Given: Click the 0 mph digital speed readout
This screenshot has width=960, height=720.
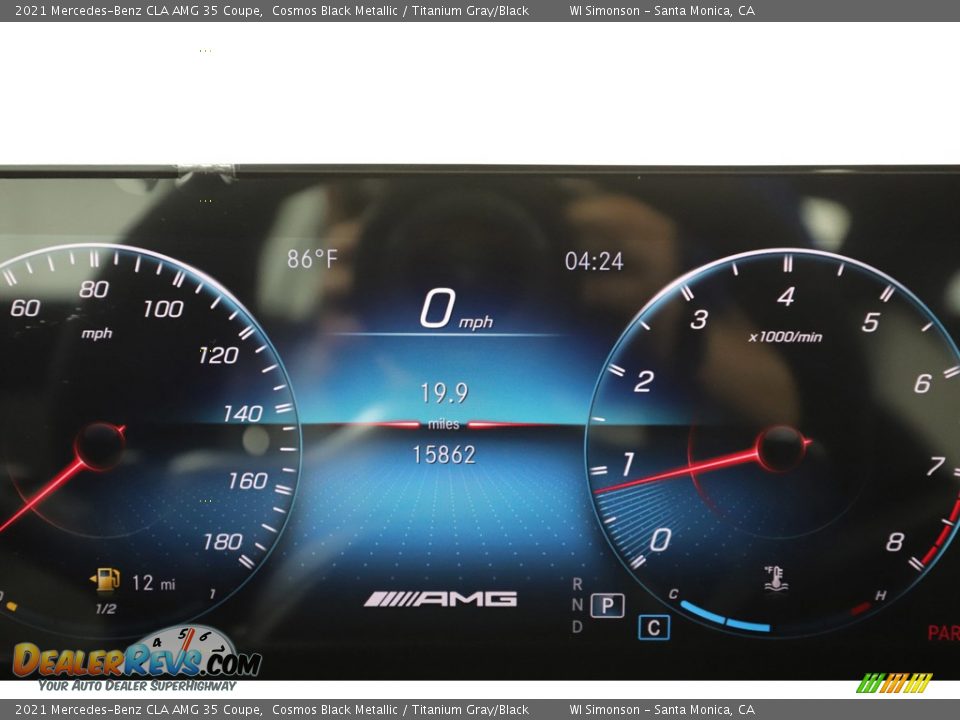Looking at the screenshot, I should coord(456,309).
